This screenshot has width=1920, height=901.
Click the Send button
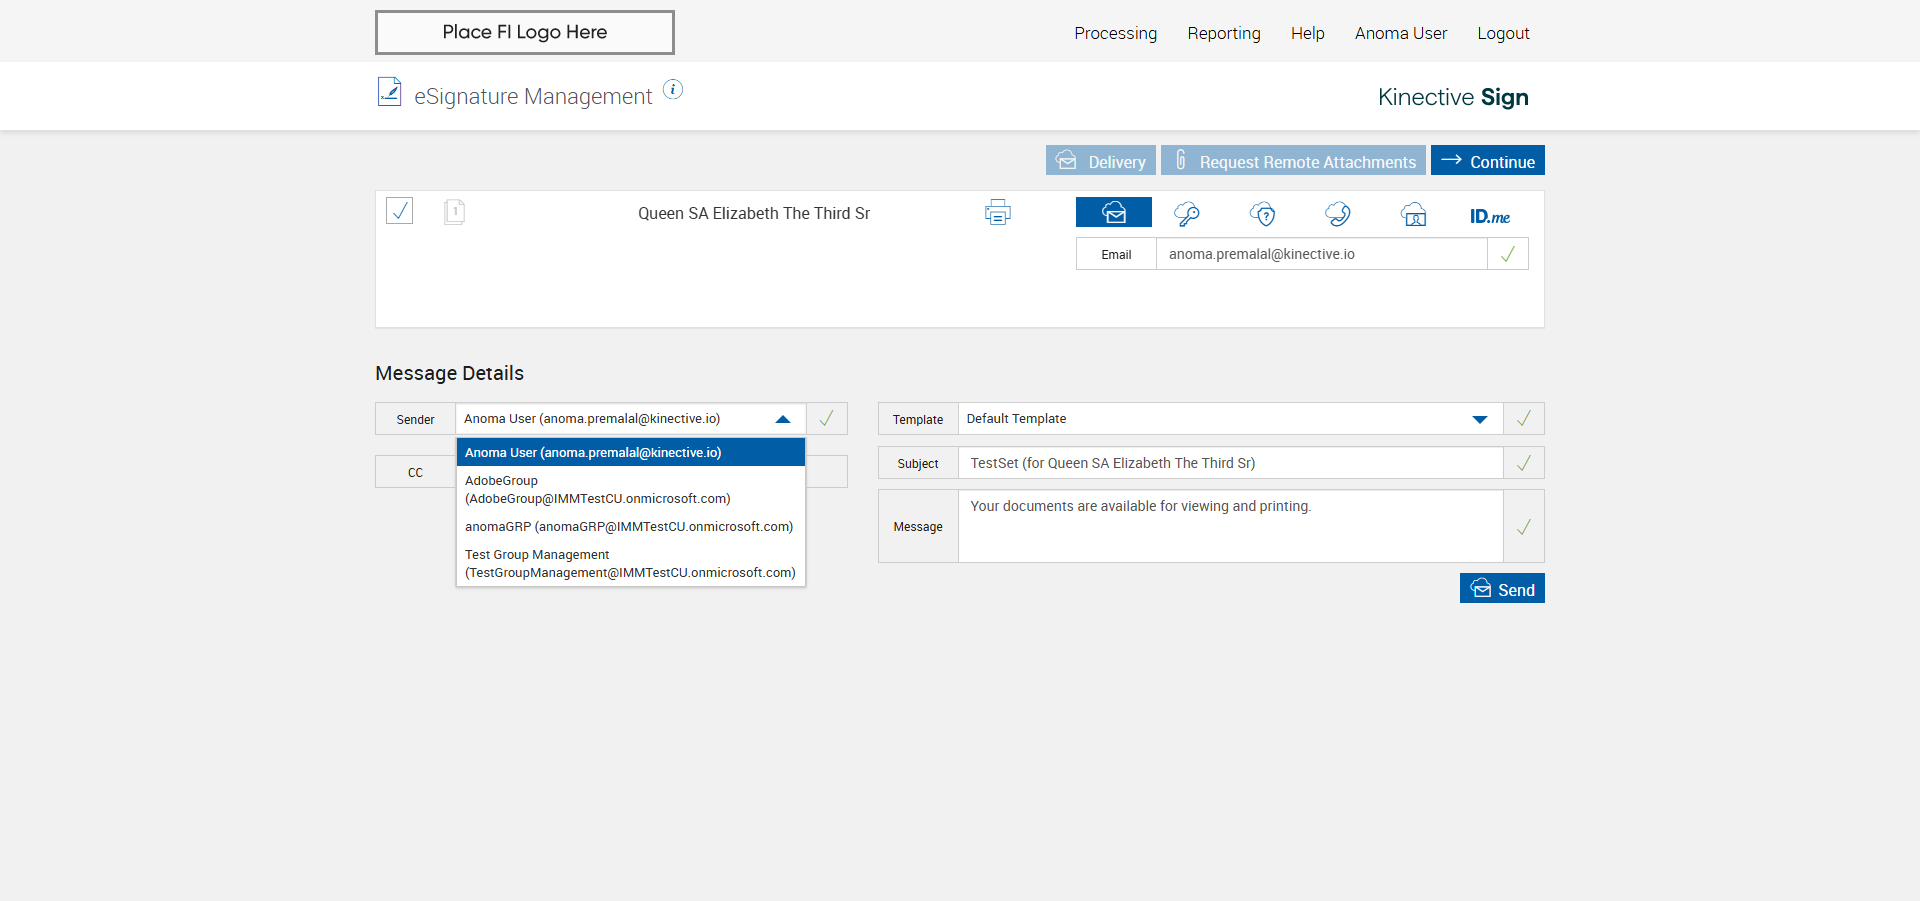coord(1502,589)
